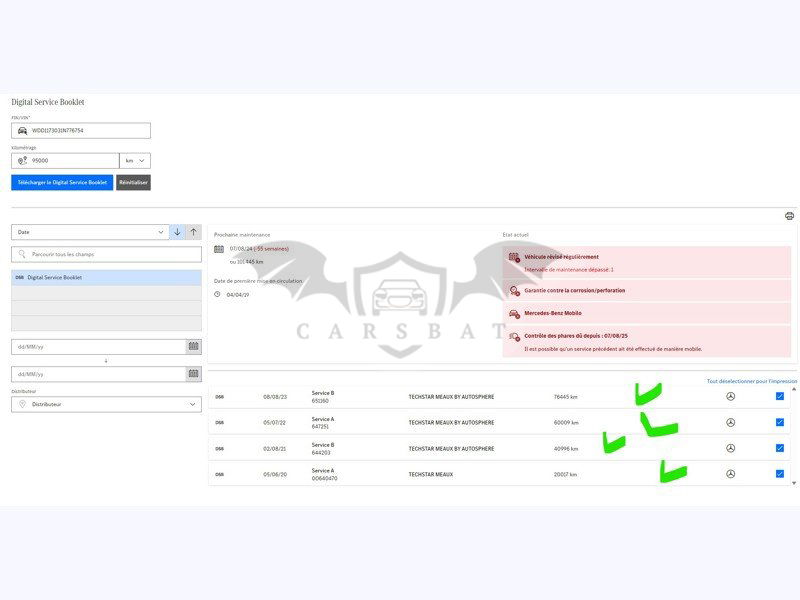Screen dimensions: 800x600
Task: Uncheck the 08/08/23 Service B print checkbox
Action: (x=779, y=397)
